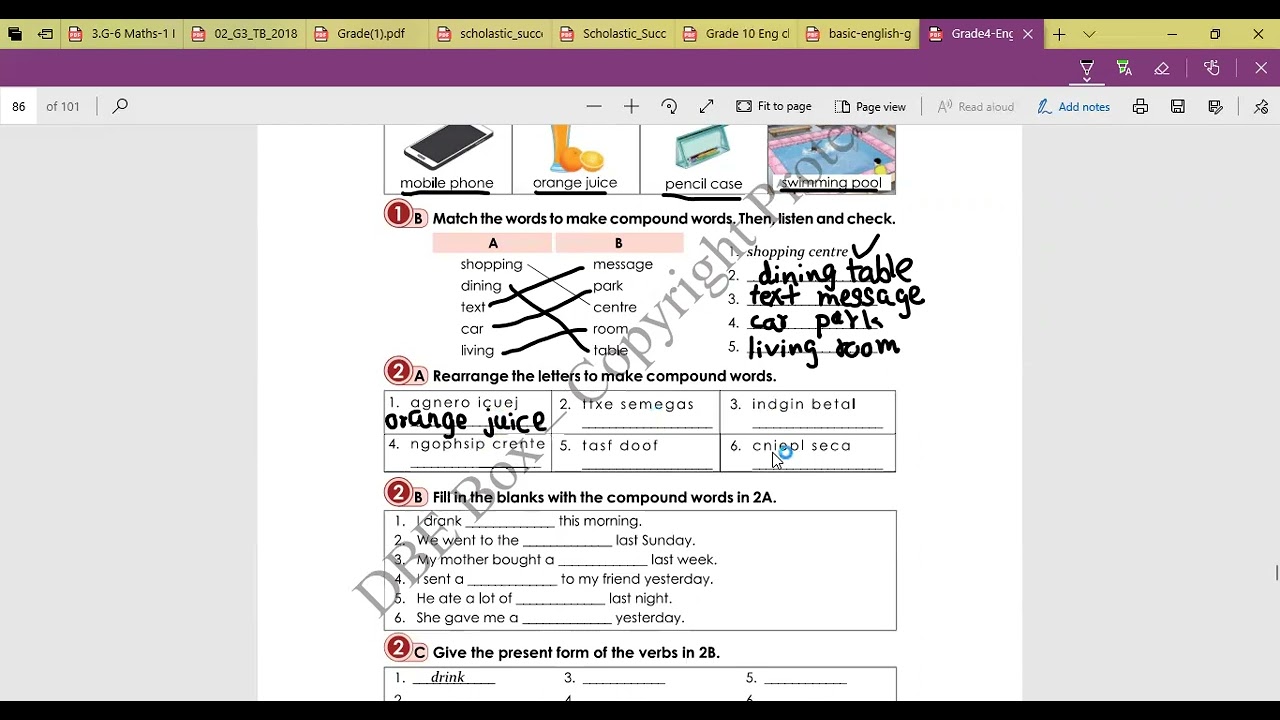Click Fit to page

774,106
